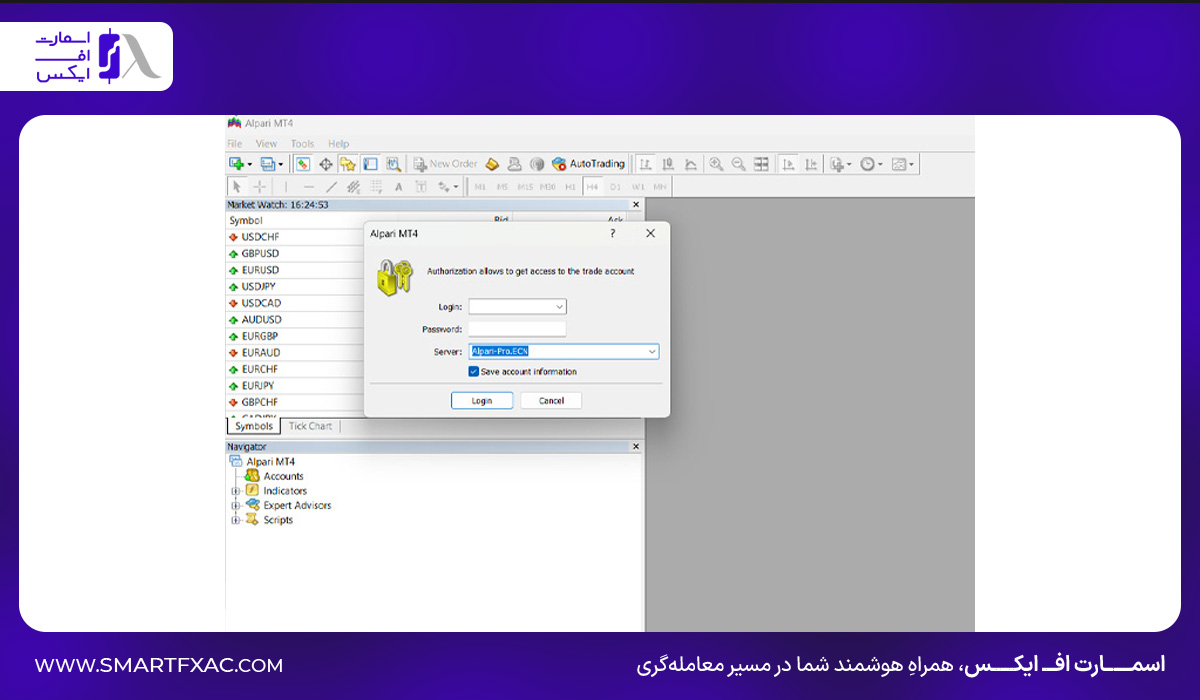Select the Crosshair tool
This screenshot has width=1200, height=700.
pos(260,186)
